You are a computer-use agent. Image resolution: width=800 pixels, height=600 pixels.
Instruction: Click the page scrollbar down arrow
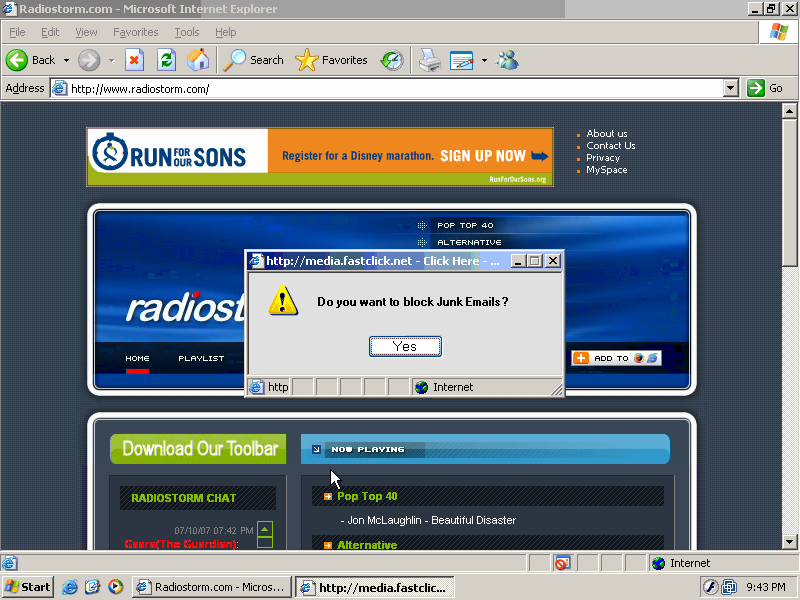(x=789, y=542)
